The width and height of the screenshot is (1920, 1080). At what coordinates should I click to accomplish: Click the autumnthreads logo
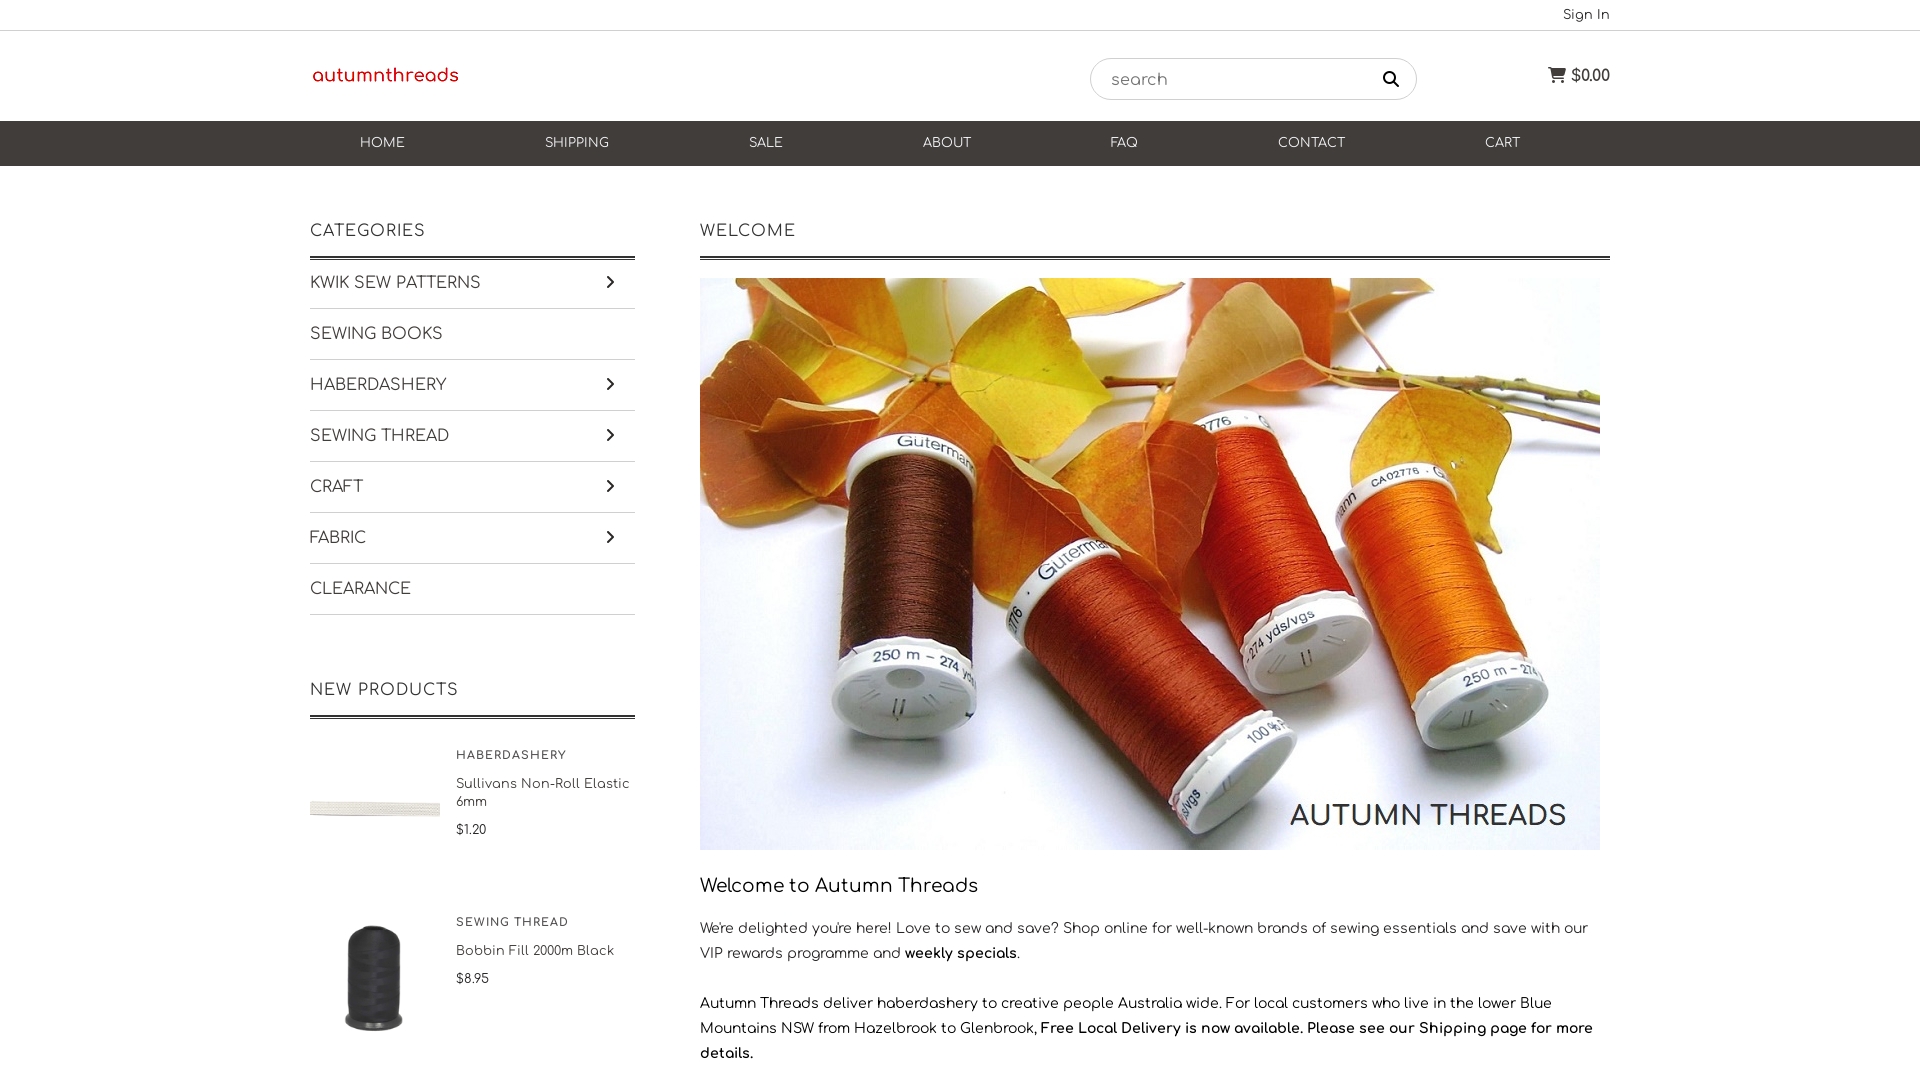(385, 76)
